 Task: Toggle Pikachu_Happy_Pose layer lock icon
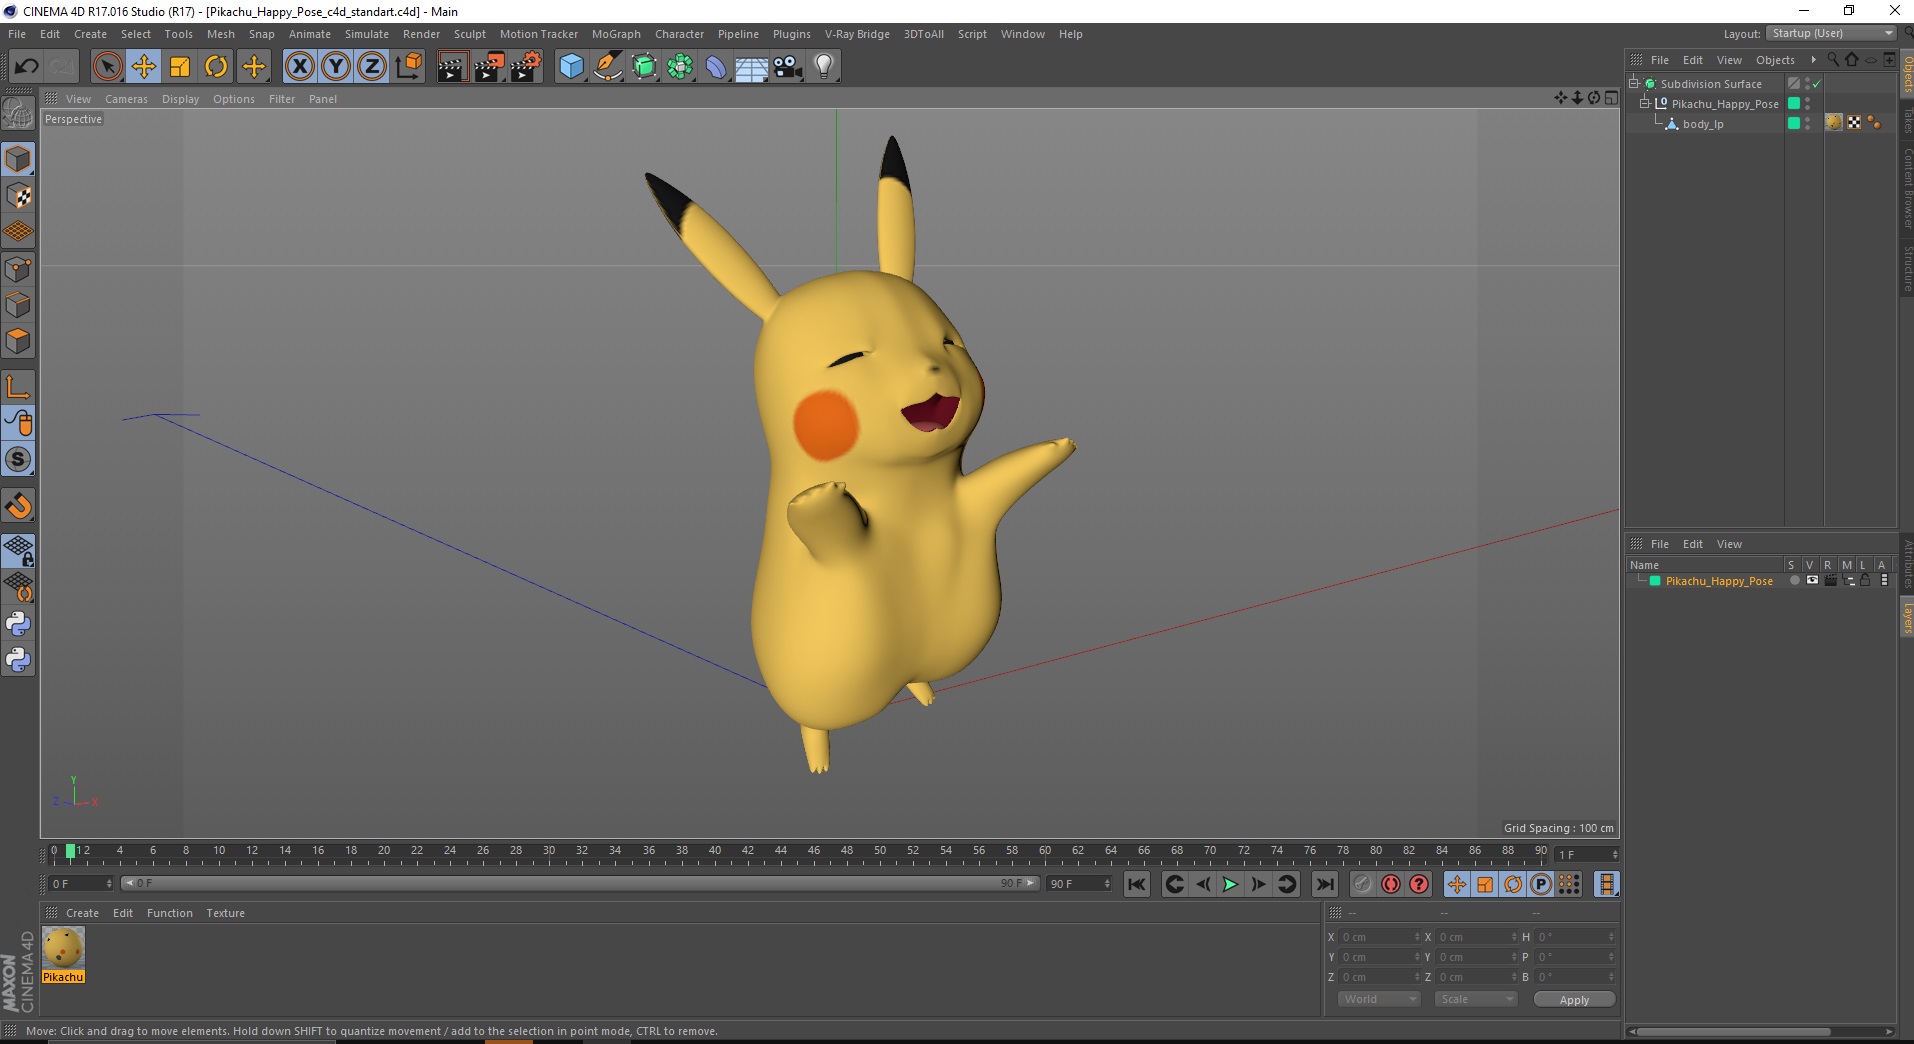pyautogui.click(x=1865, y=580)
